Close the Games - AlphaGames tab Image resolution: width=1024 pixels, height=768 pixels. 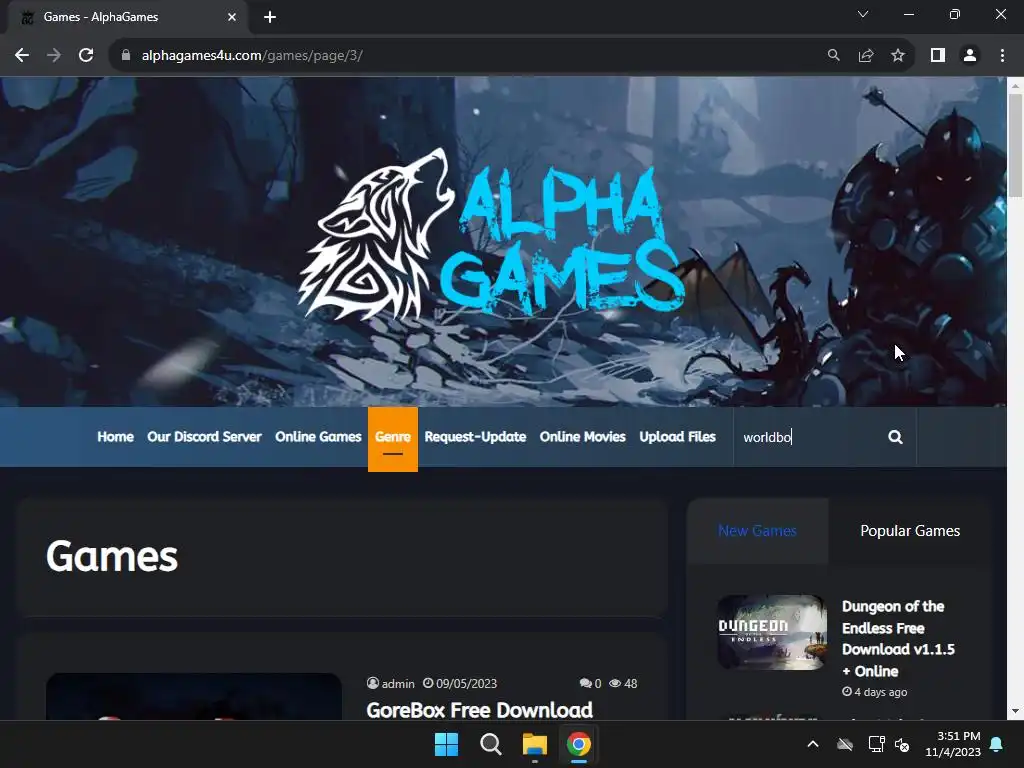tap(232, 17)
